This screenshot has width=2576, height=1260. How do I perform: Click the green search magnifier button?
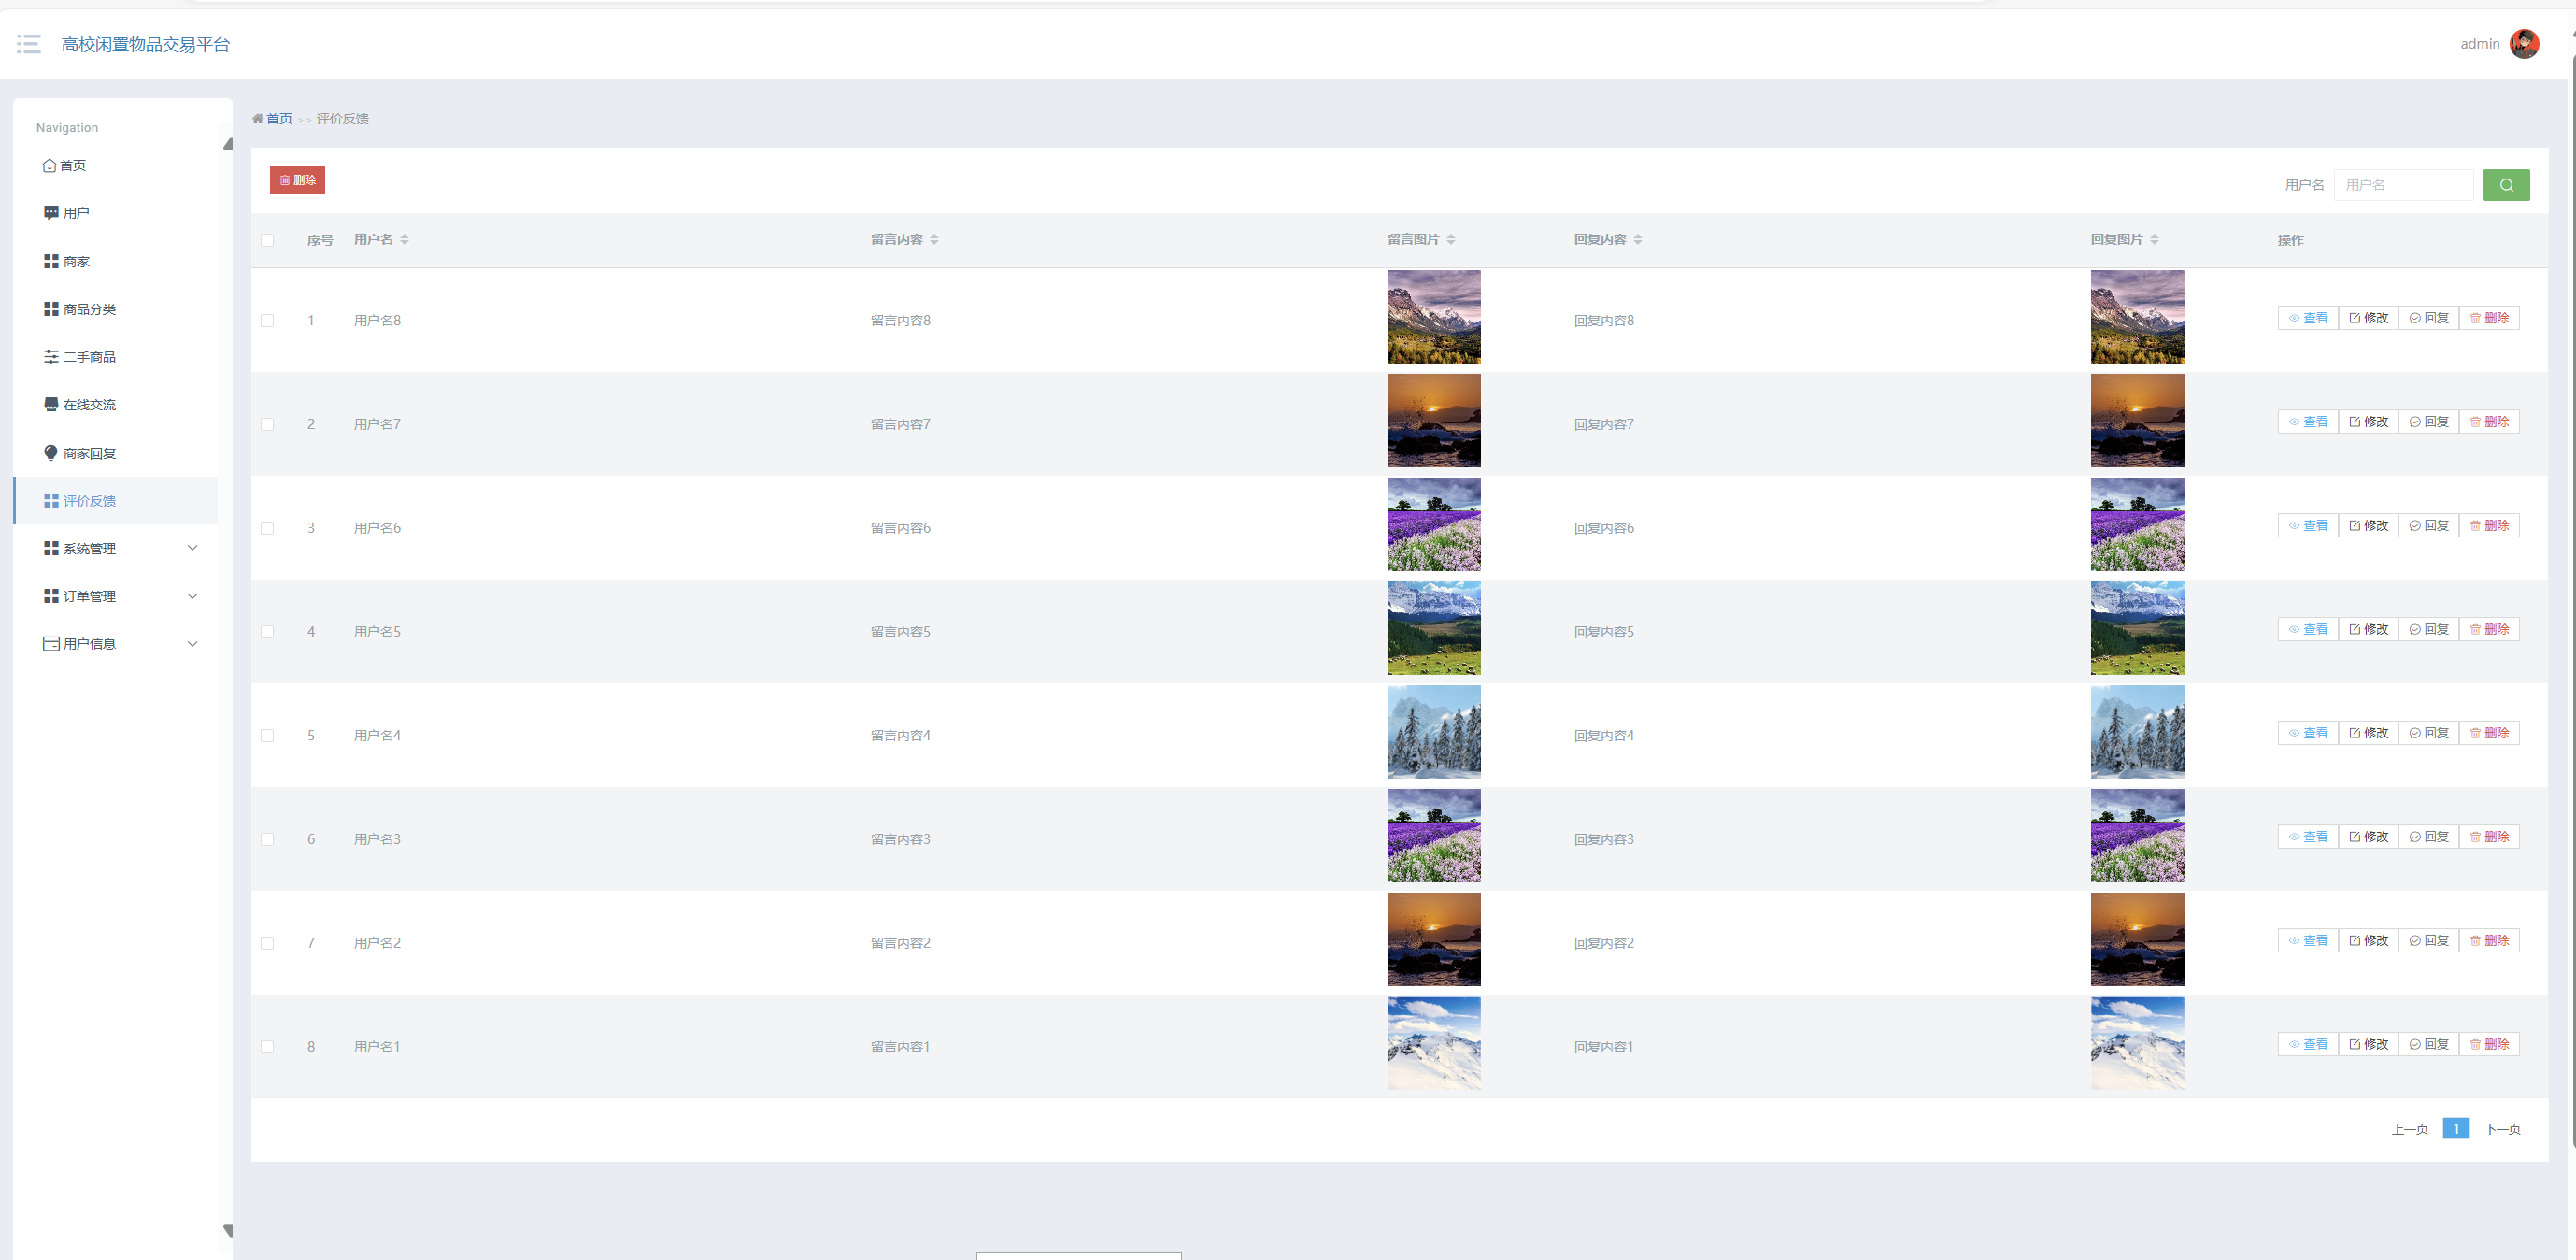(x=2505, y=185)
